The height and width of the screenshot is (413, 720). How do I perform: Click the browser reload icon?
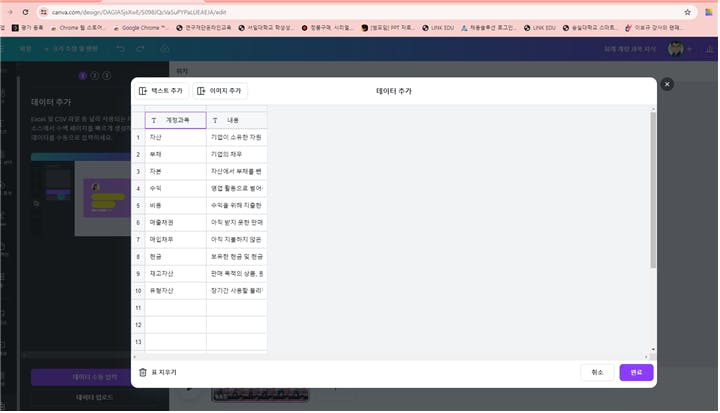coord(25,12)
